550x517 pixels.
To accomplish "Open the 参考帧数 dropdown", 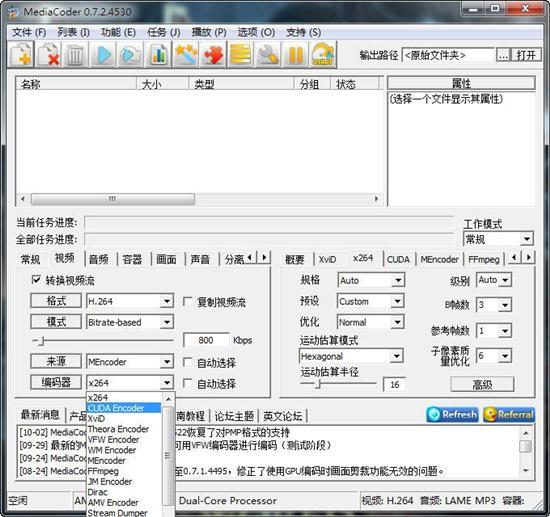I will point(505,331).
